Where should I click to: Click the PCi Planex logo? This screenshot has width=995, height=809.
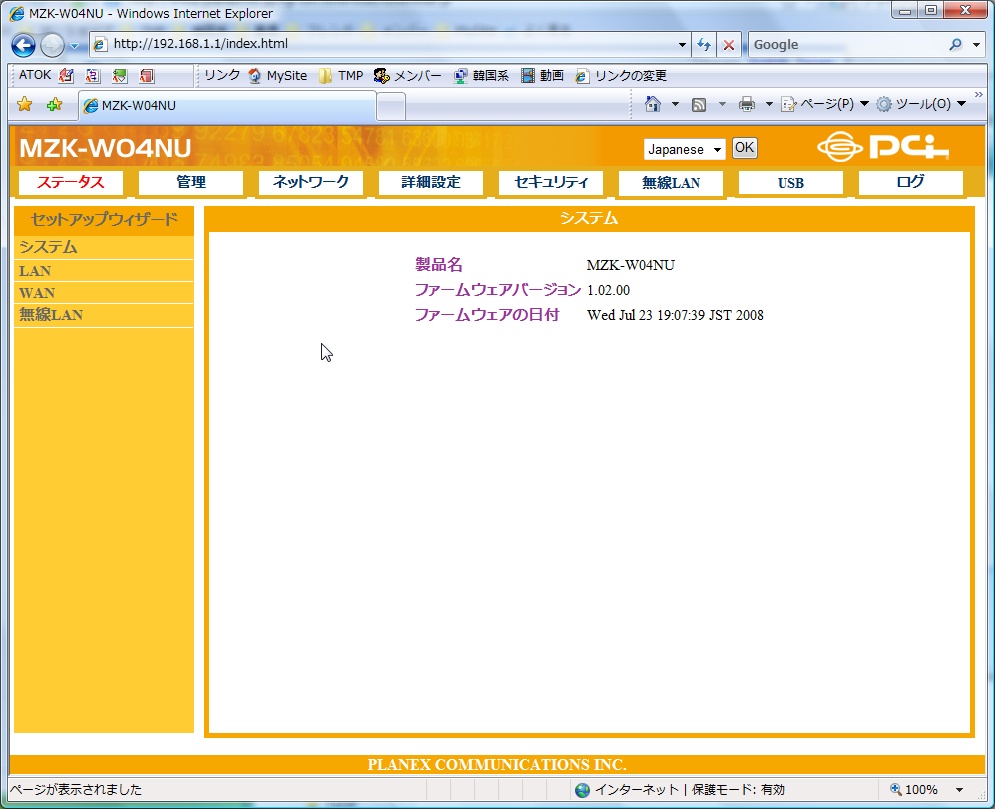883,147
